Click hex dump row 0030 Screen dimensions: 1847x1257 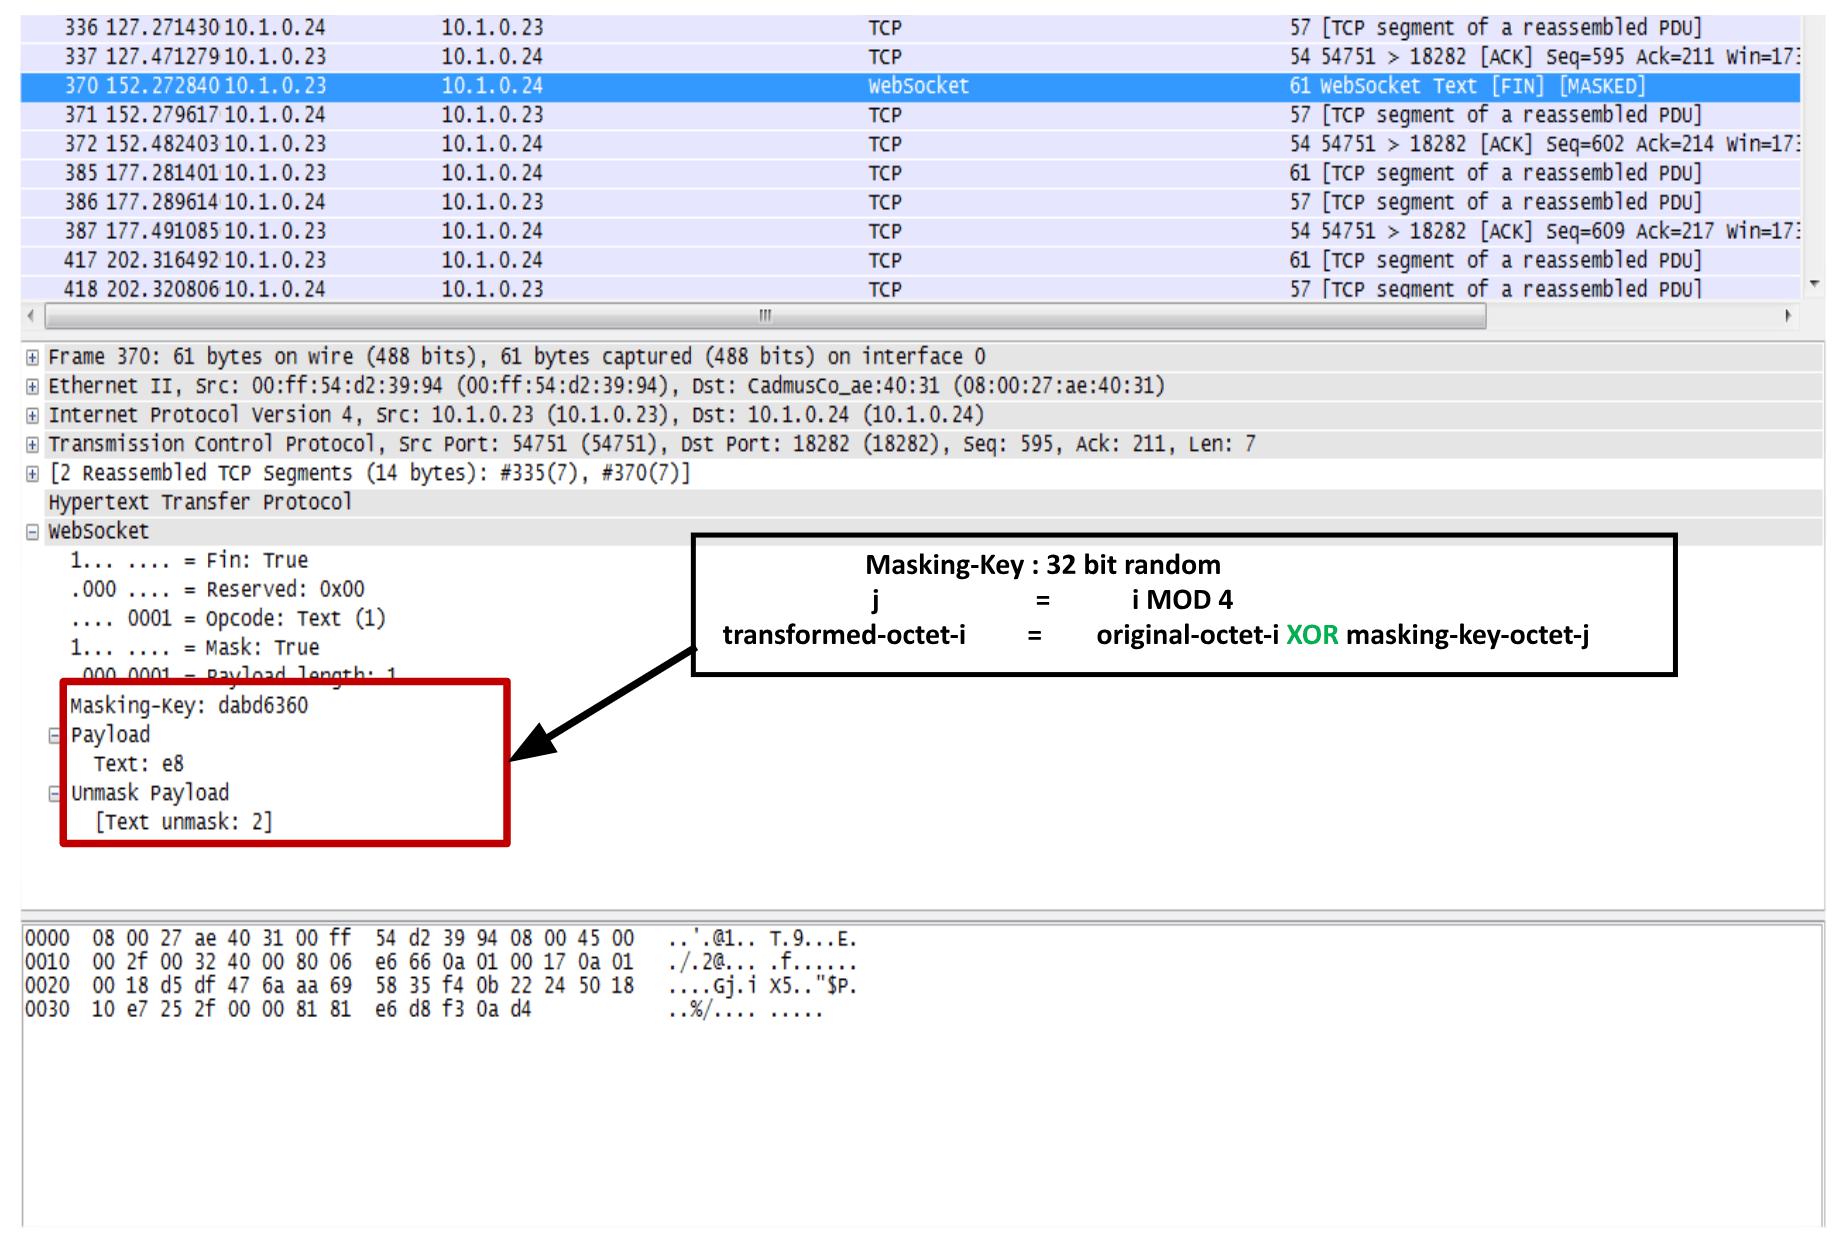[x=425, y=1010]
